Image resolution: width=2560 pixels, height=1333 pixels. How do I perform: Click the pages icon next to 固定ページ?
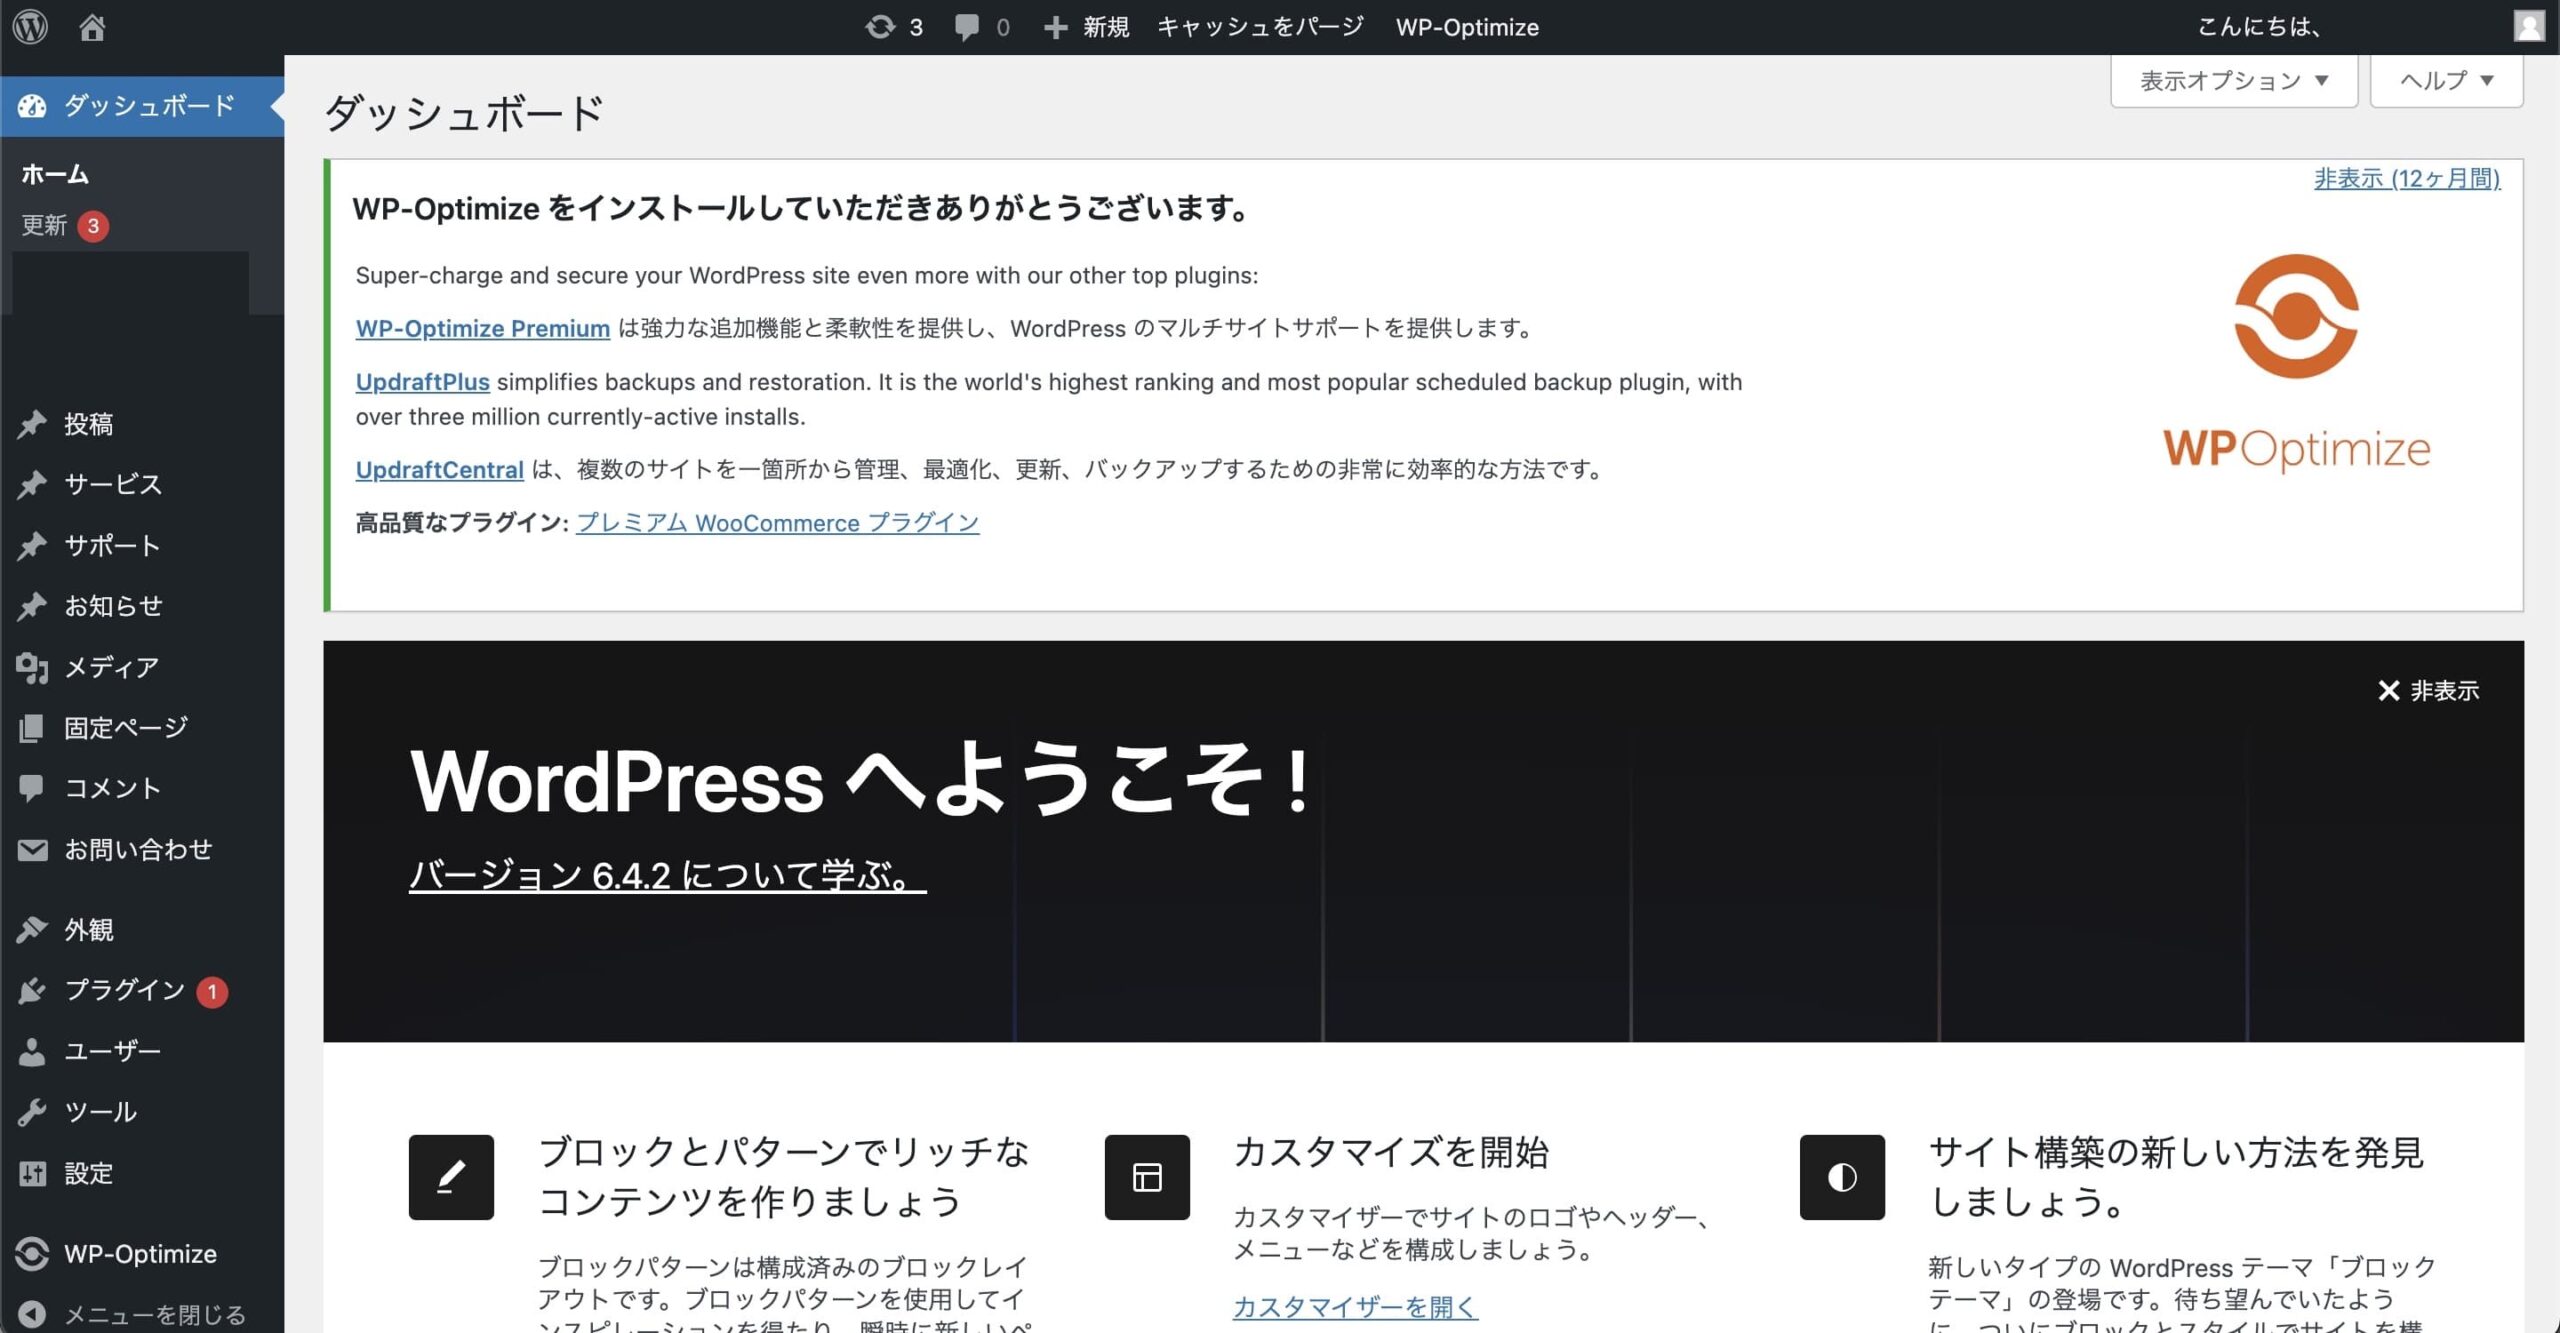[x=32, y=728]
